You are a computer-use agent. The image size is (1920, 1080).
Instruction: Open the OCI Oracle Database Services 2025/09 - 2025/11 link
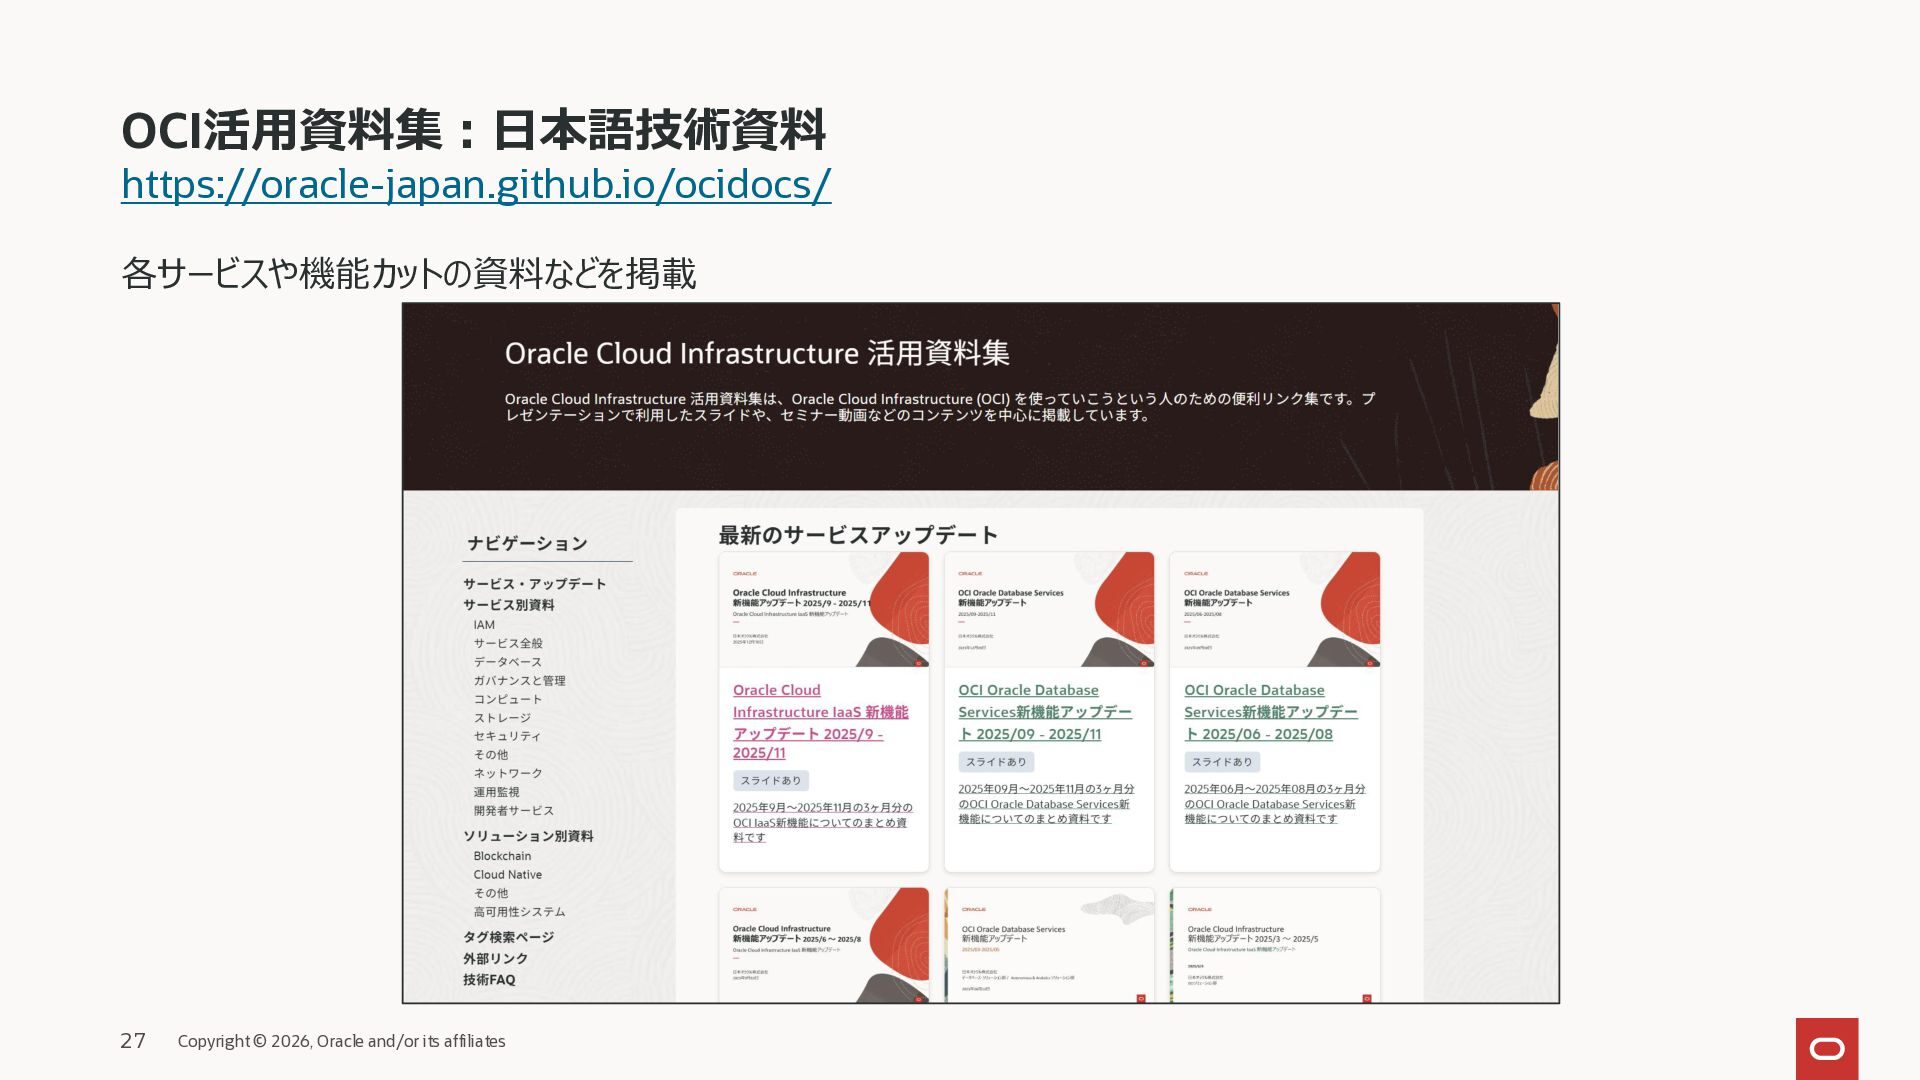click(x=1044, y=712)
